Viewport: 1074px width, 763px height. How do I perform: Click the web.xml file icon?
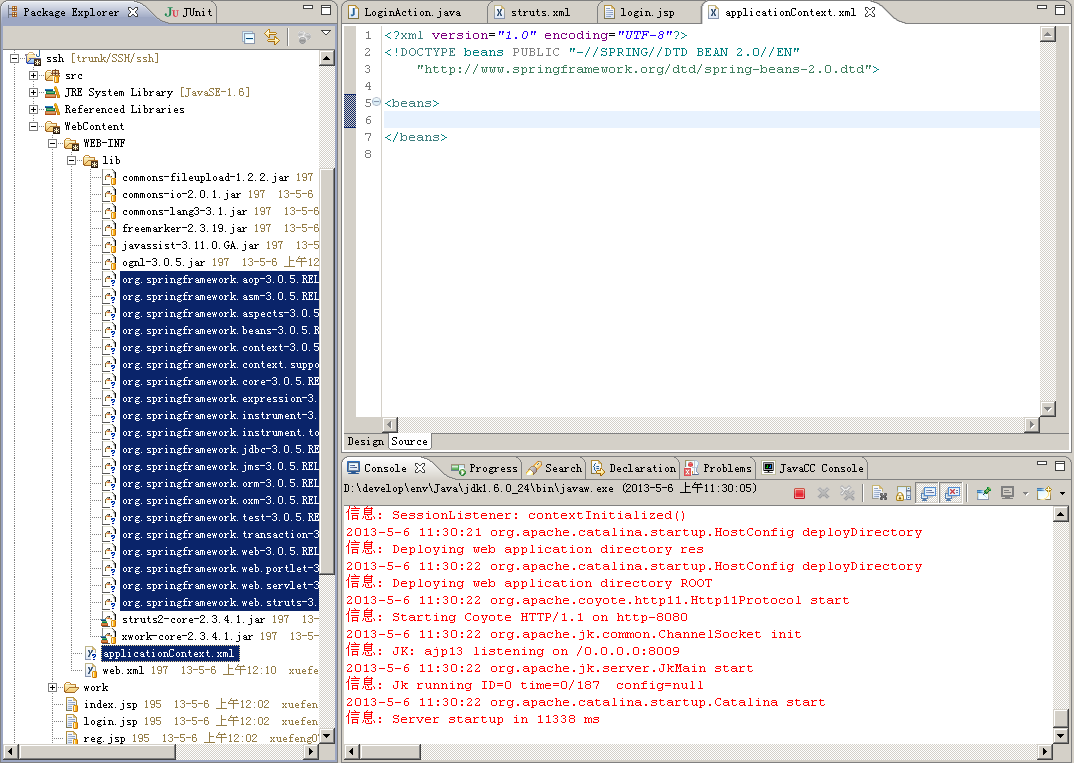pos(90,671)
